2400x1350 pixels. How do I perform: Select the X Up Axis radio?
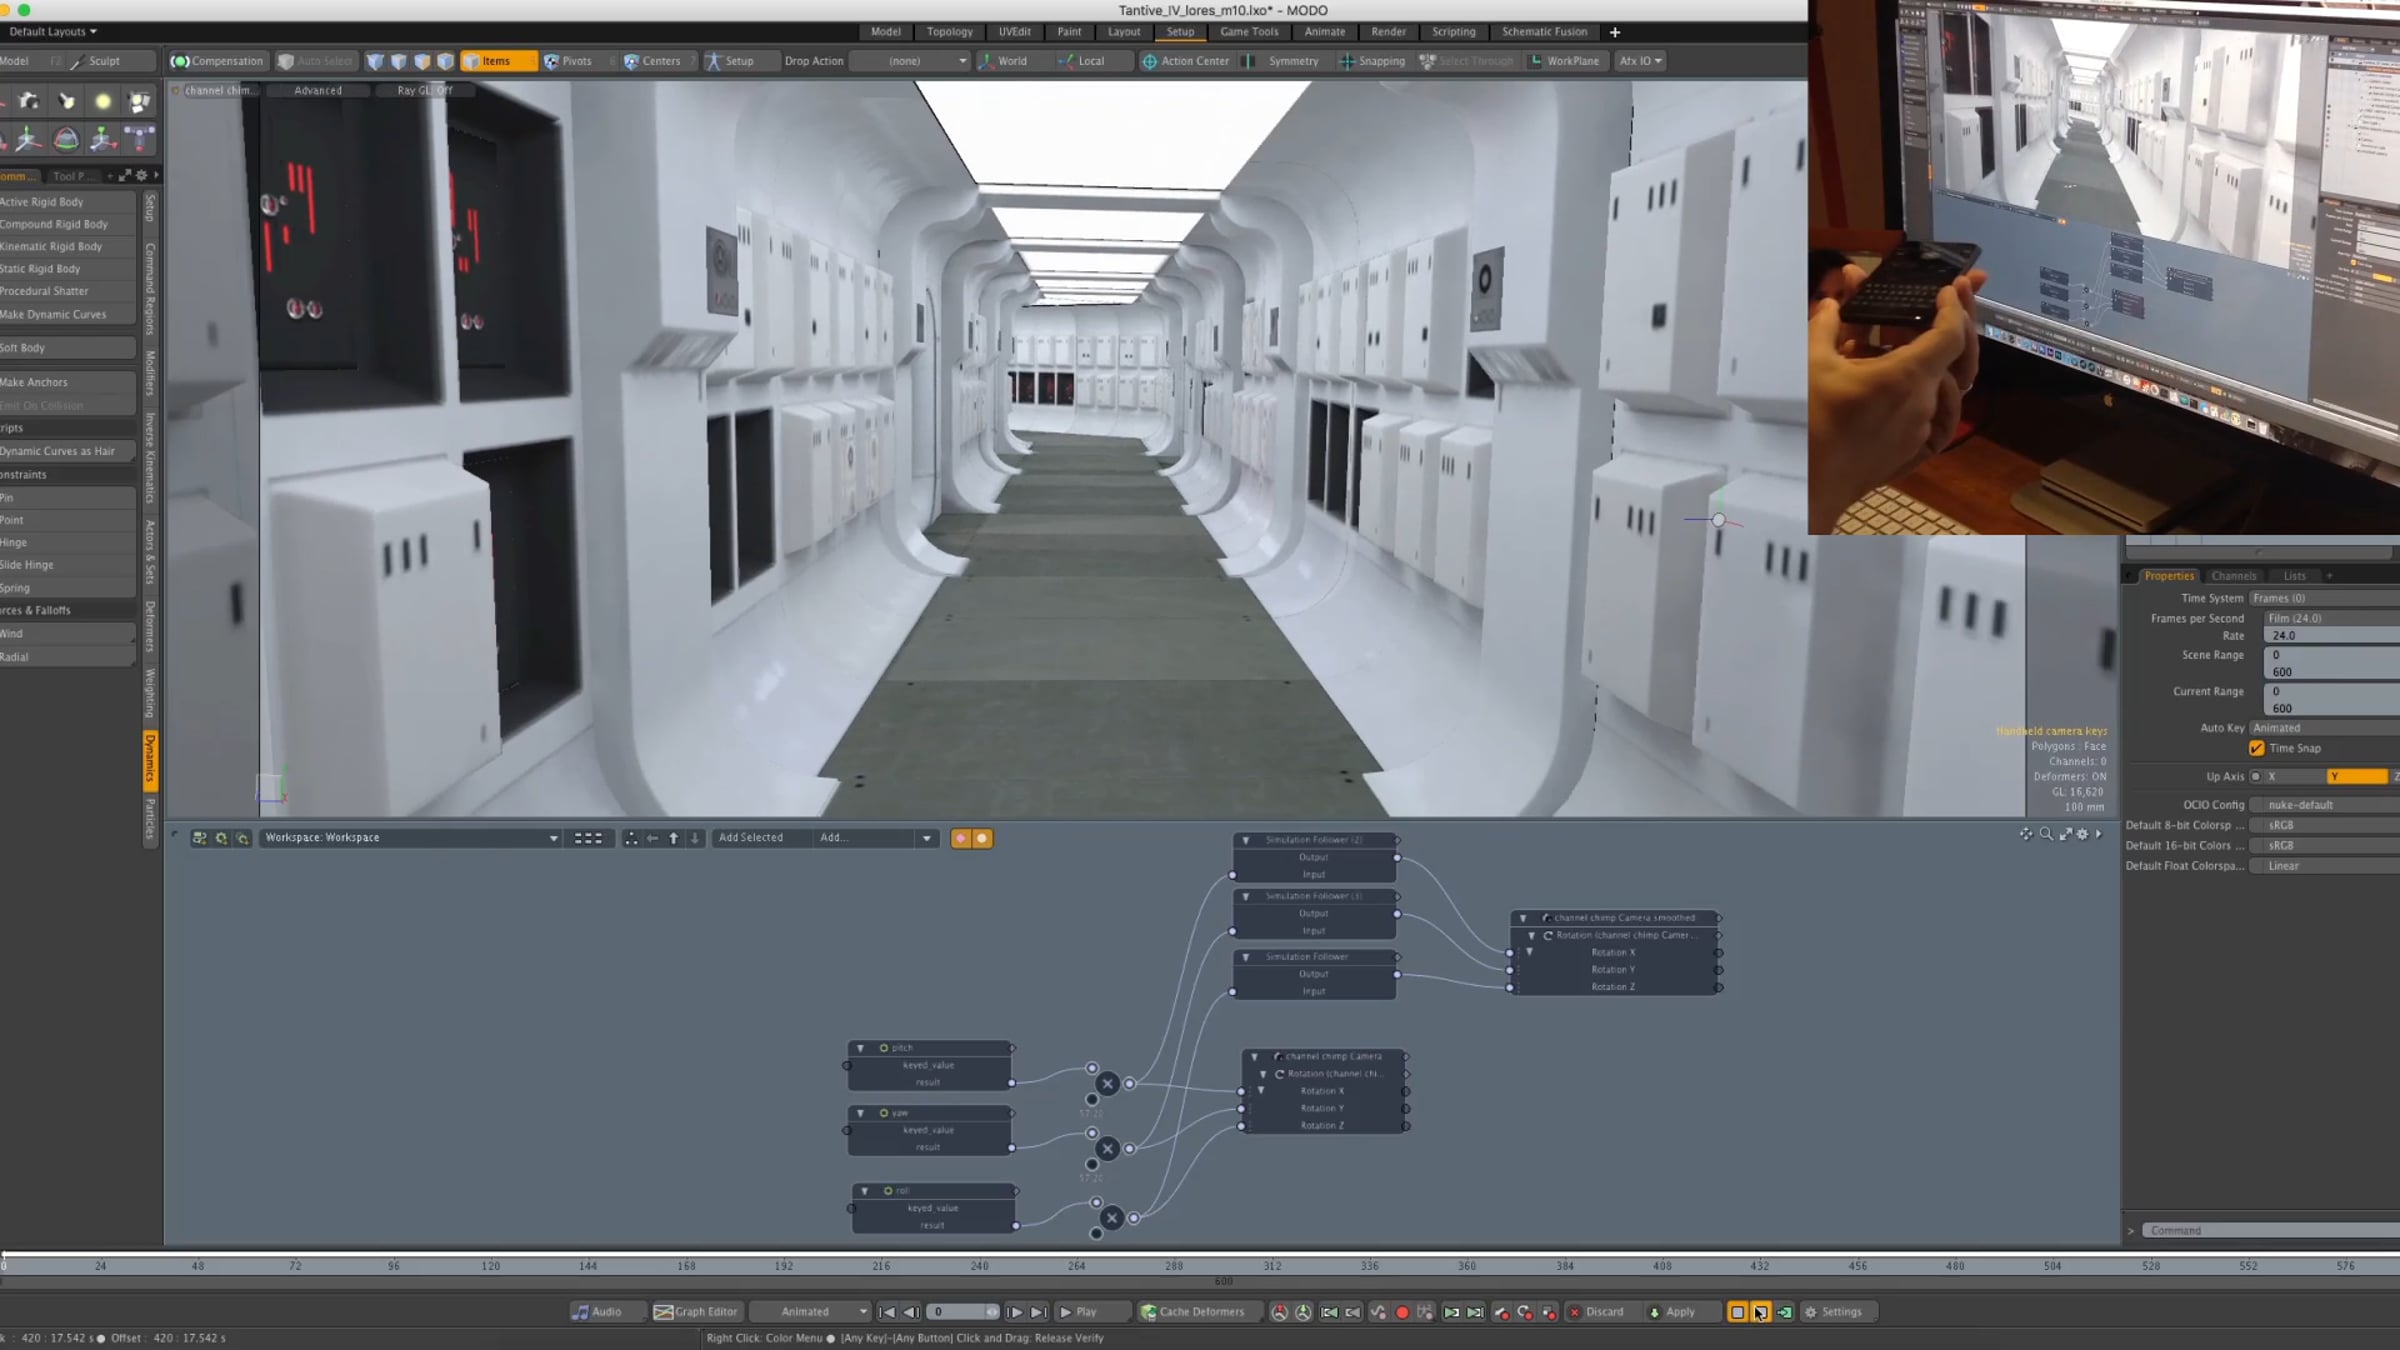click(x=2256, y=777)
